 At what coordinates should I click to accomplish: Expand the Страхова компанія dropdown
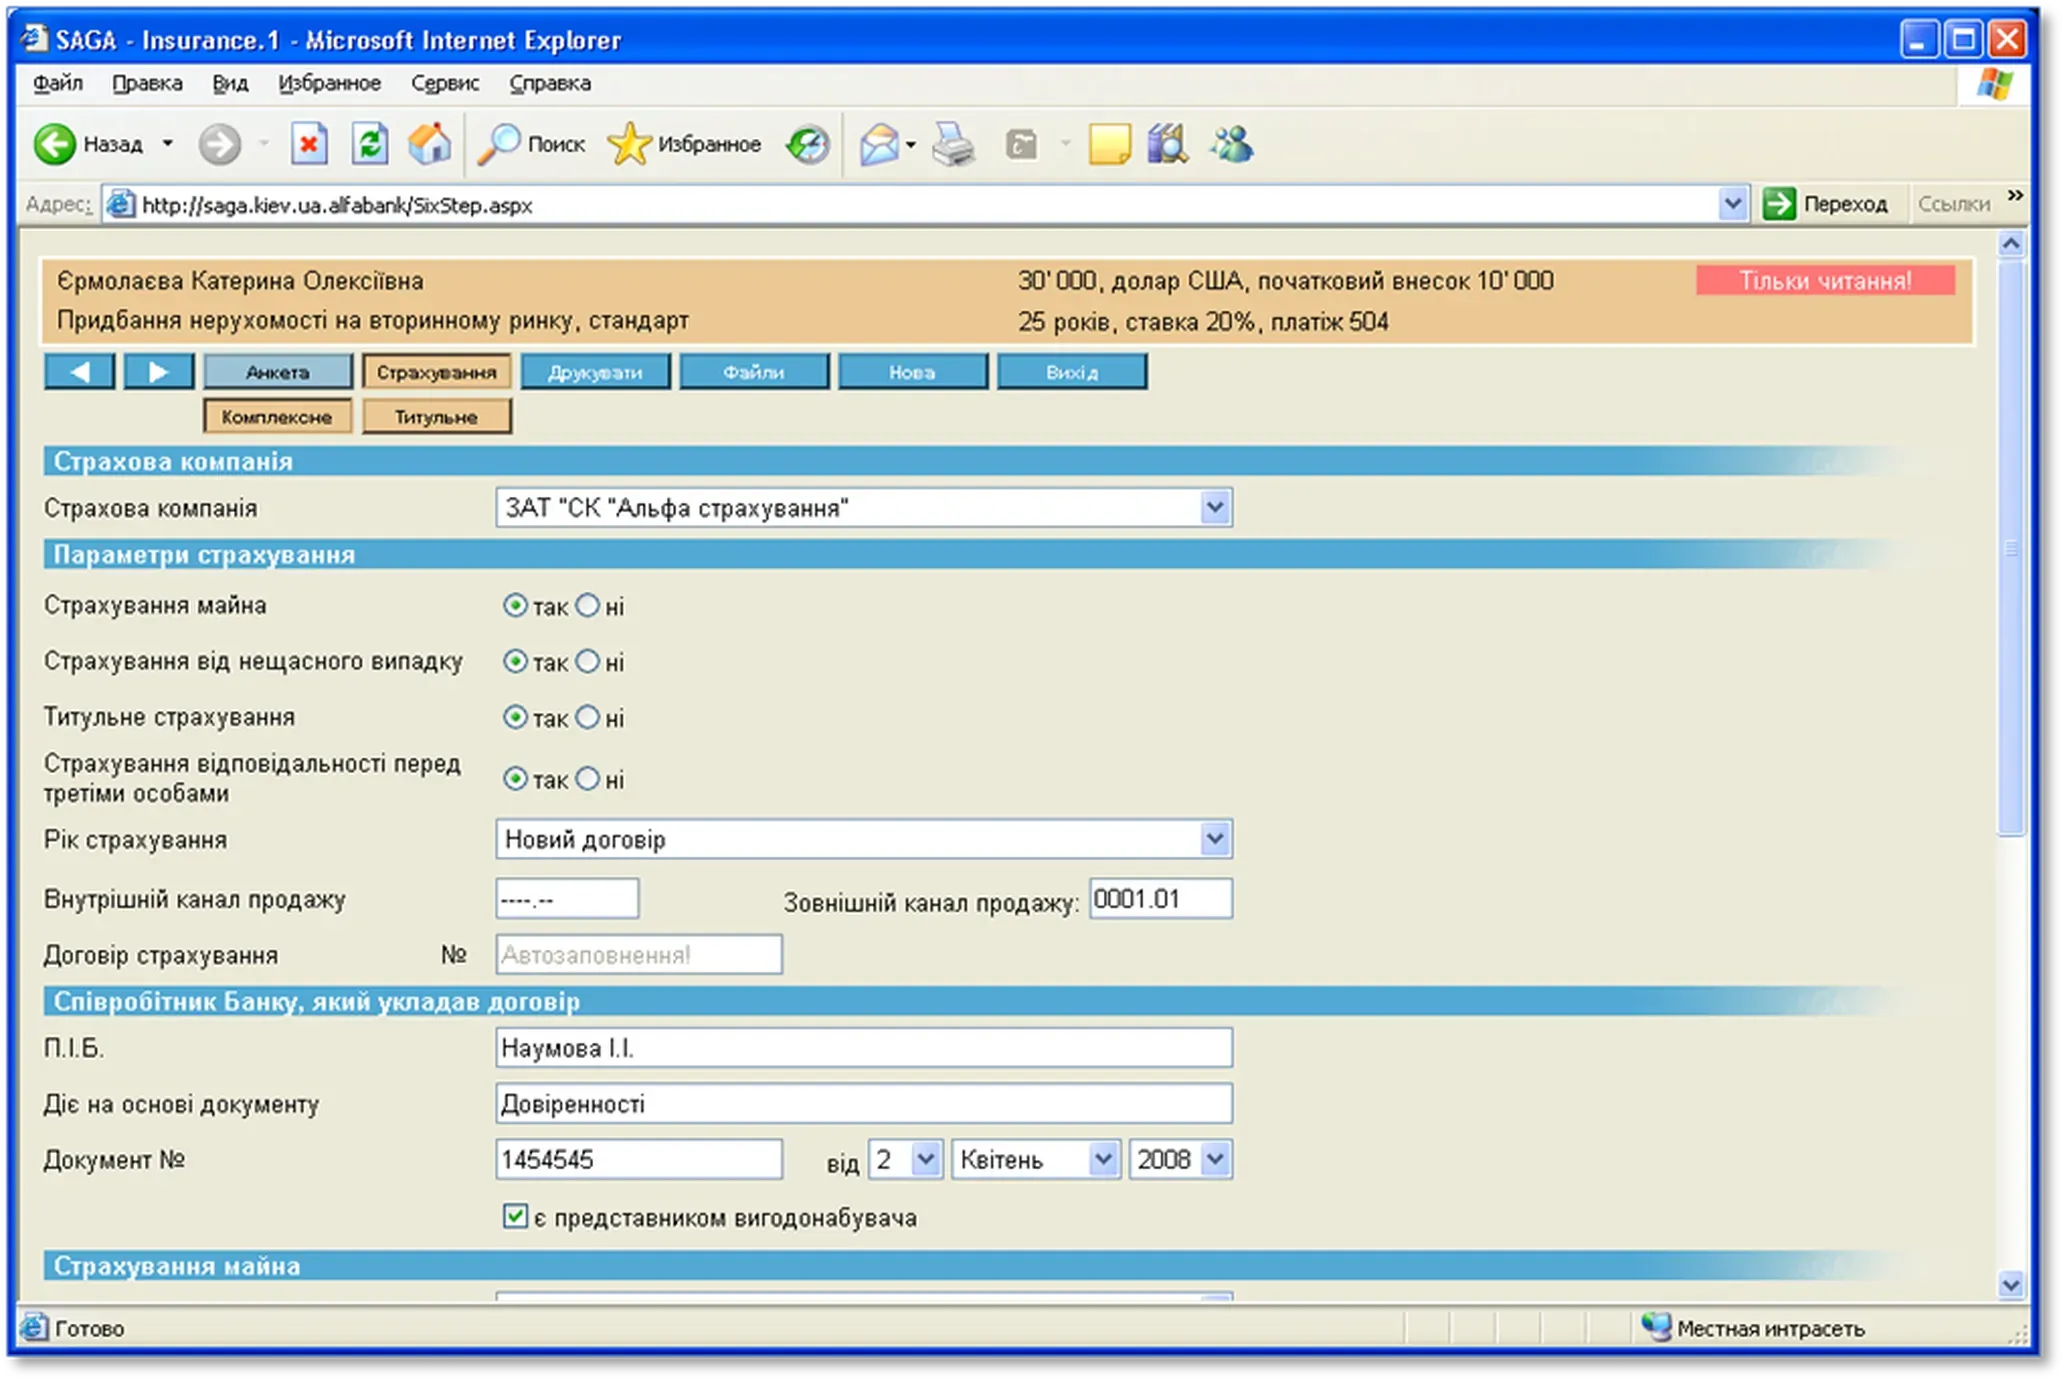click(x=1215, y=508)
